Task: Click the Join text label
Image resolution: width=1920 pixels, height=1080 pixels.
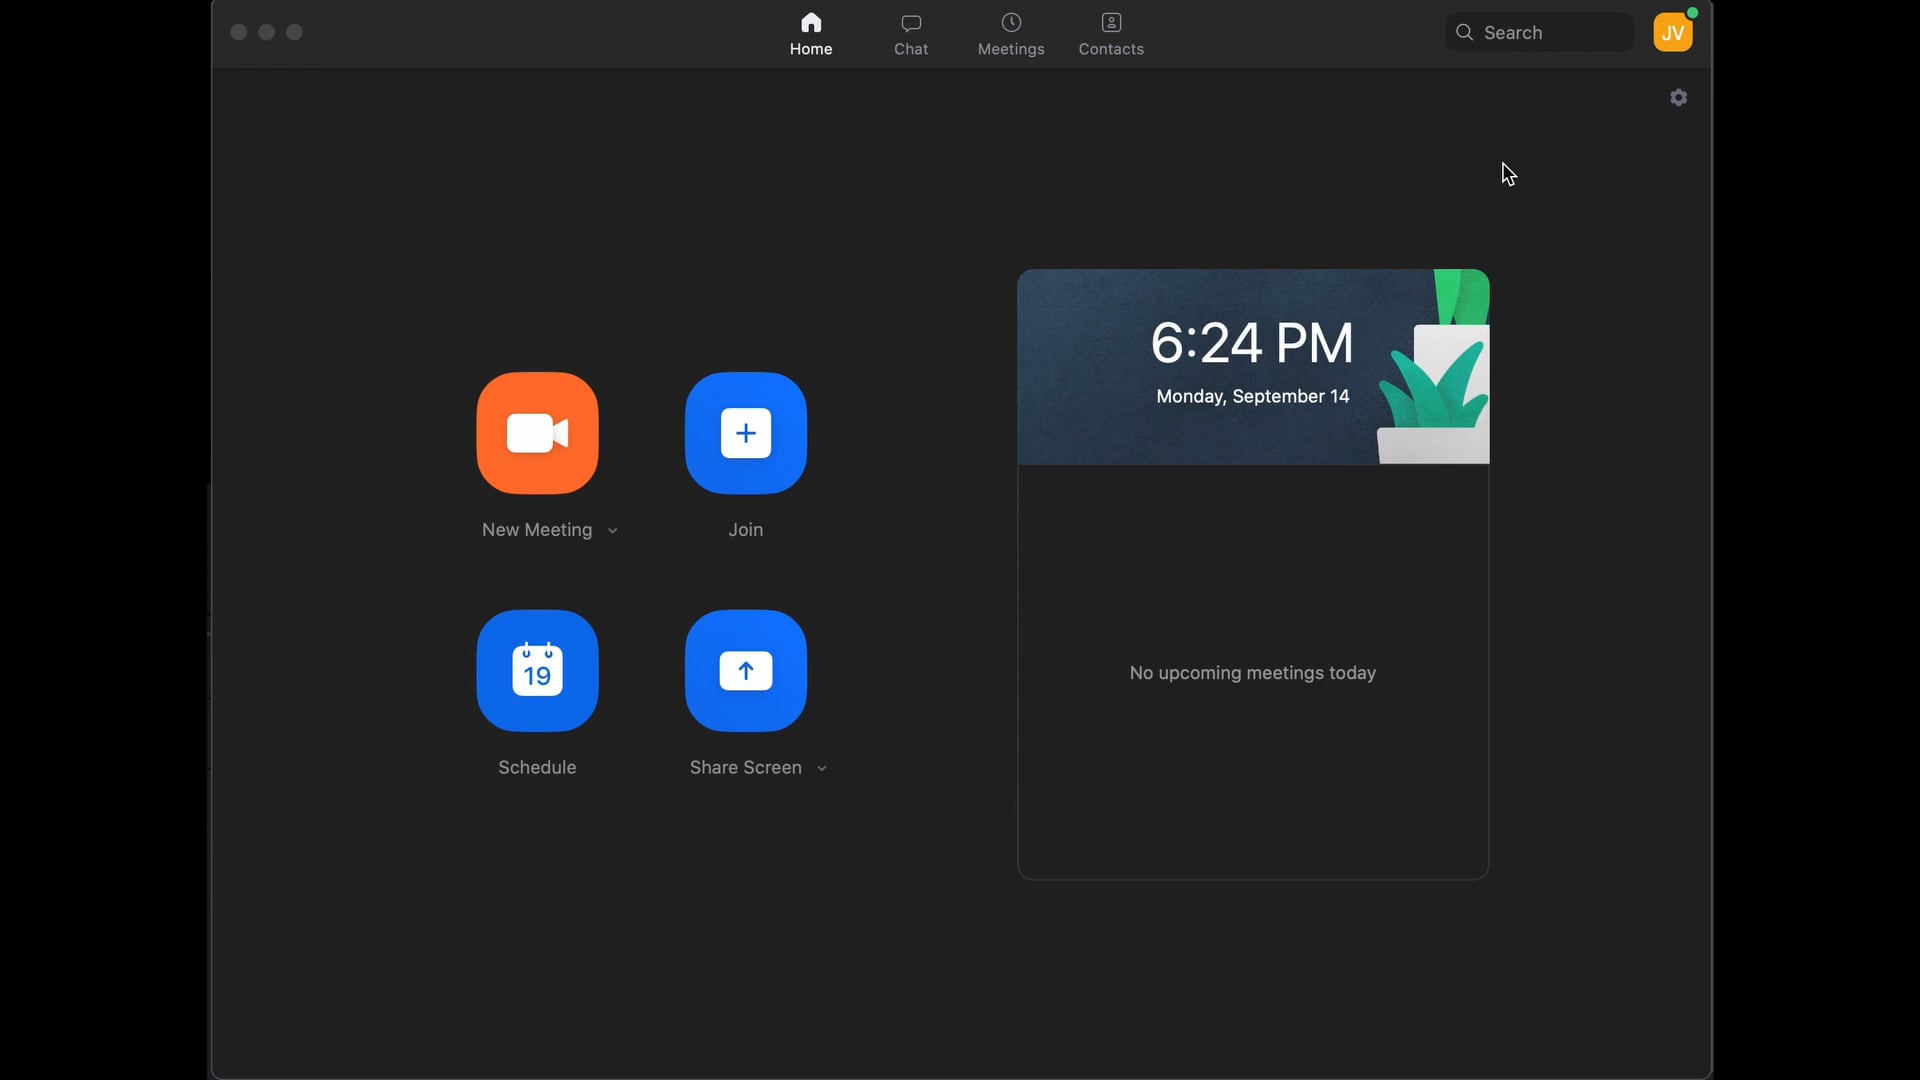Action: [x=745, y=530]
